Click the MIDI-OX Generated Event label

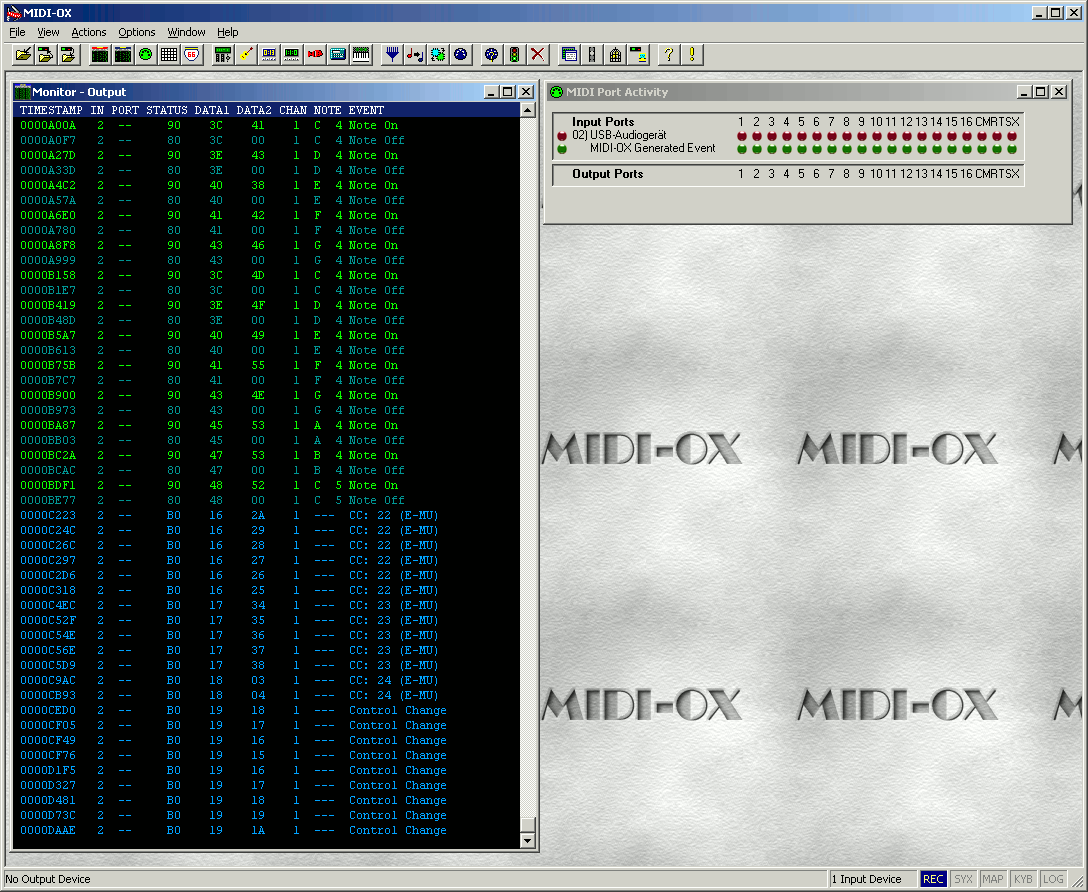click(x=652, y=148)
